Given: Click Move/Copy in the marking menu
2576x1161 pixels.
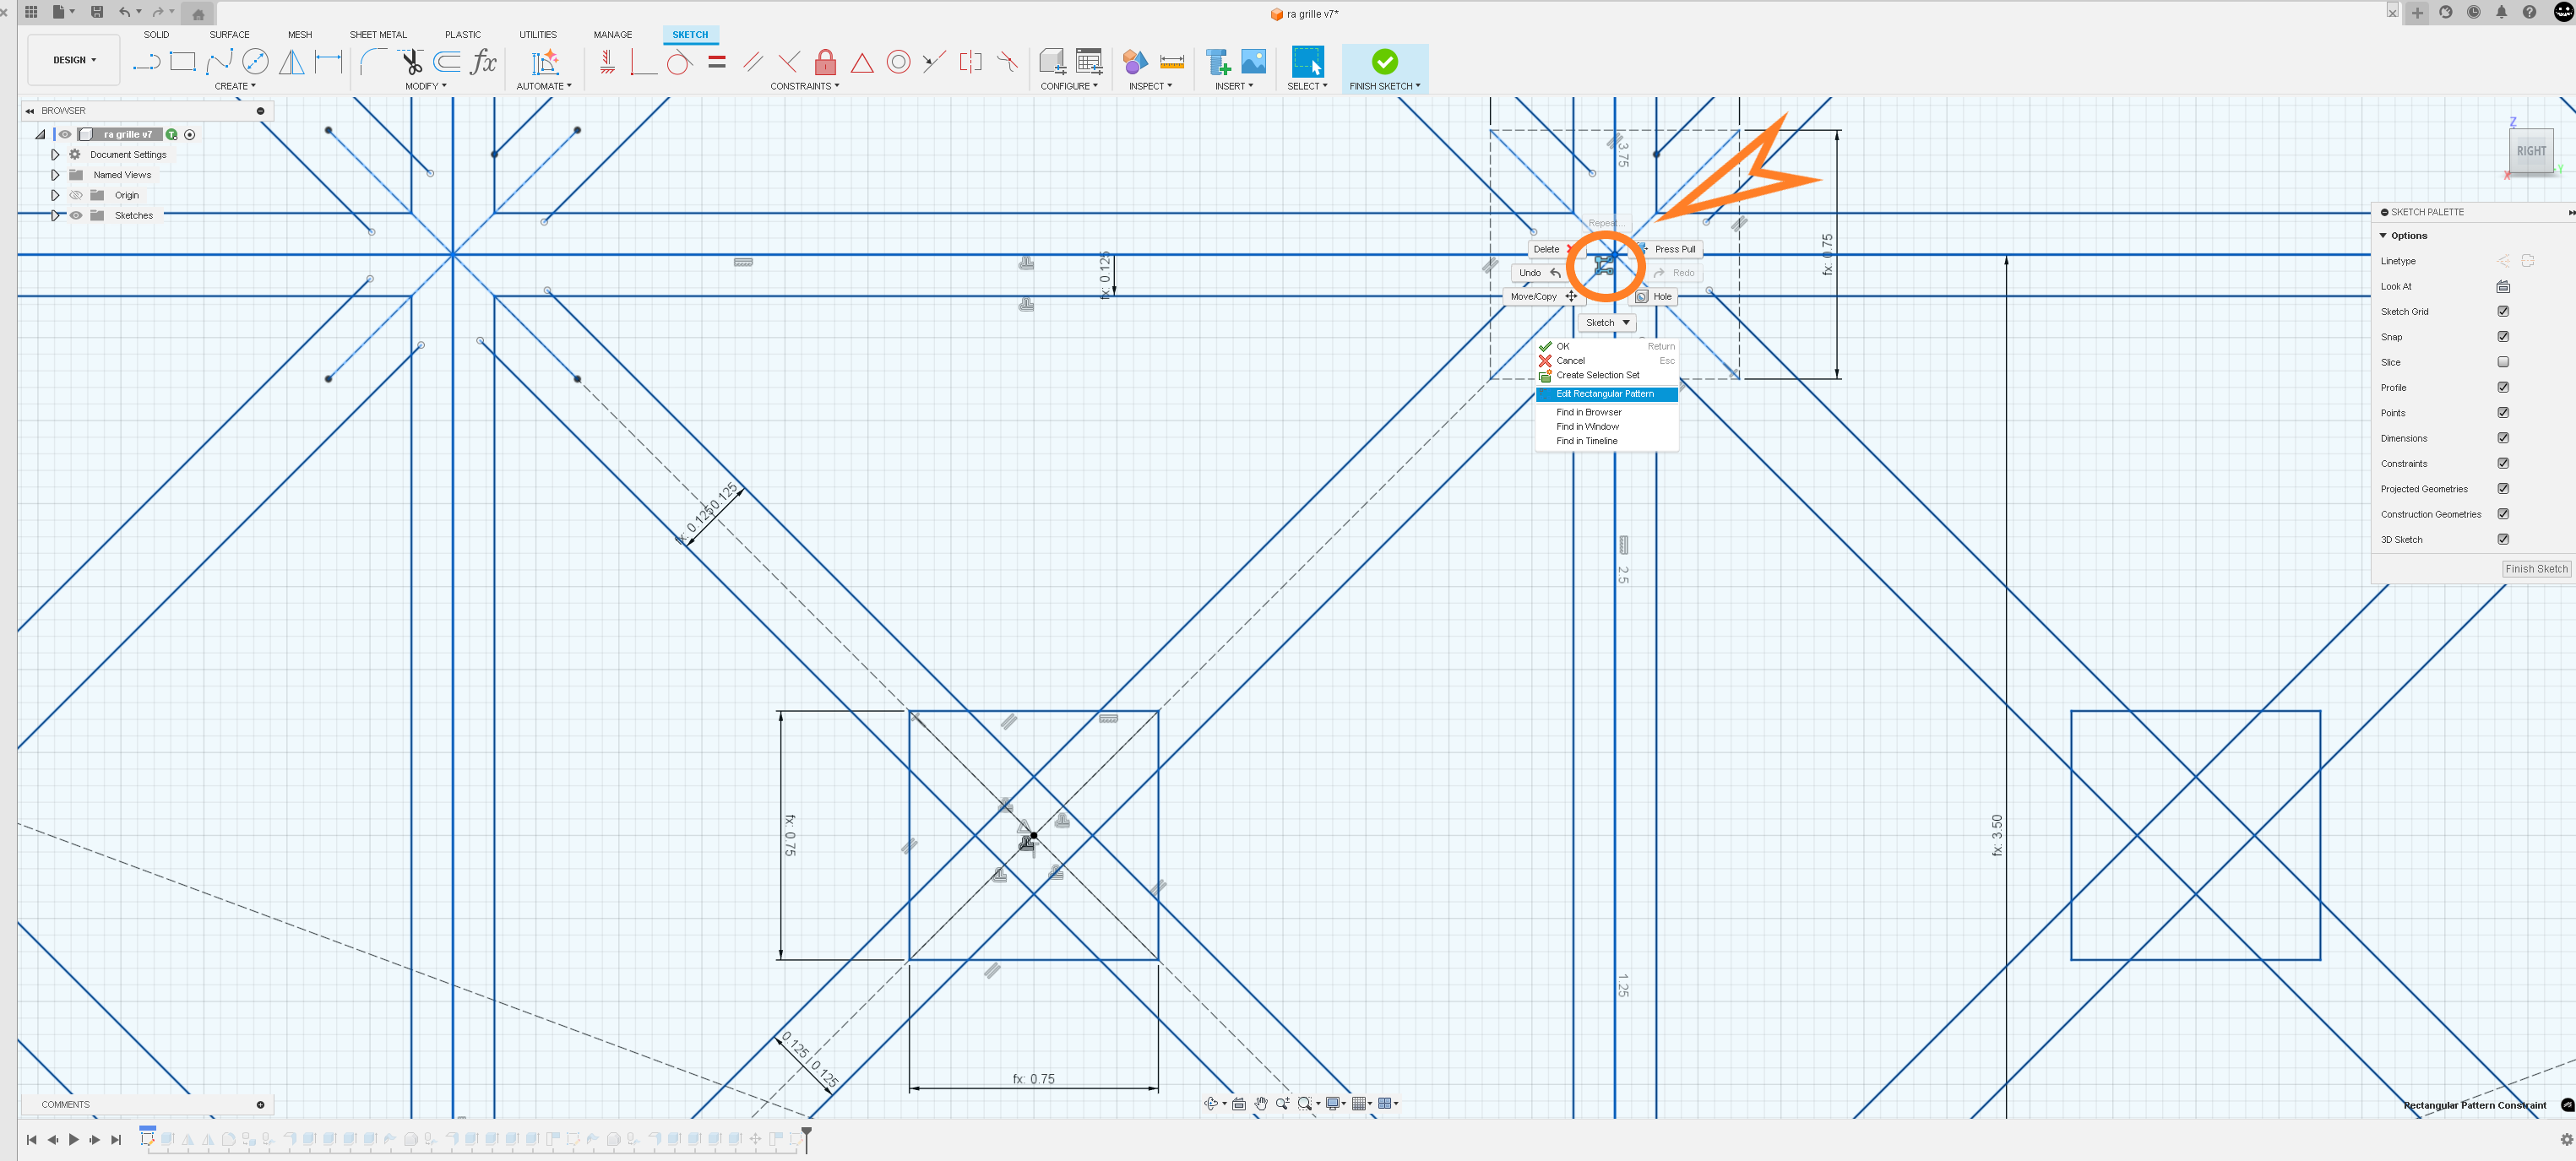Looking at the screenshot, I should [x=1544, y=296].
